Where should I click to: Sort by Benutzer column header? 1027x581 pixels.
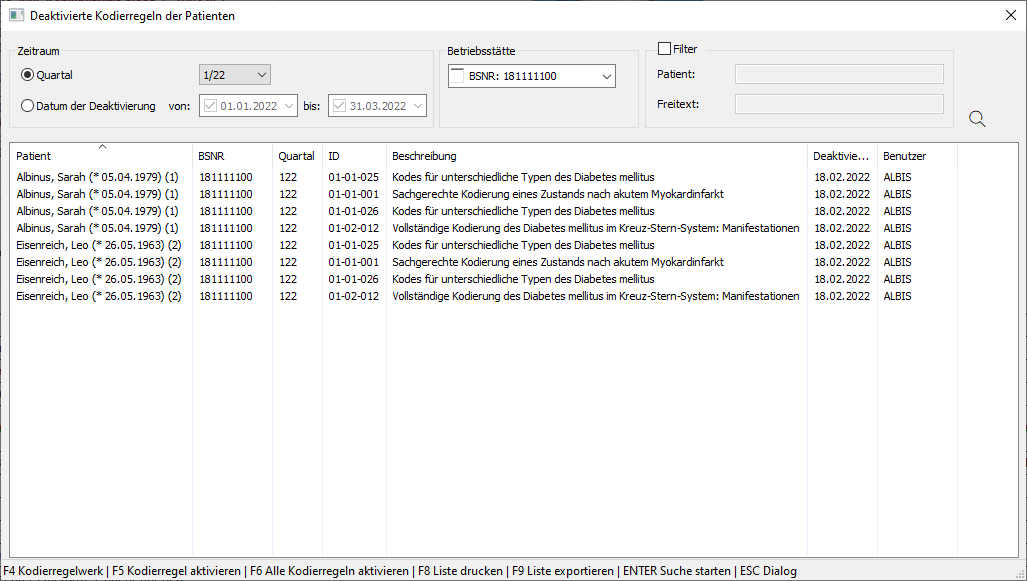(917, 156)
